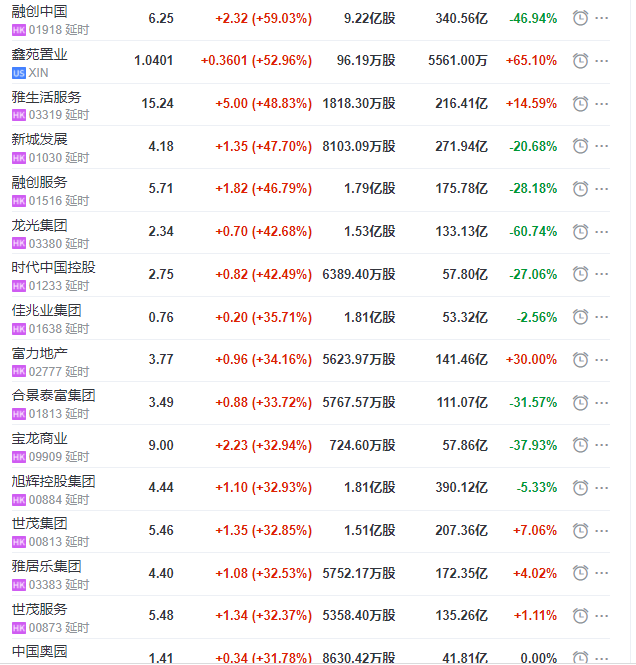636x665 pixels.
Task: Open more options for 世茂集团
Action: coord(602,531)
